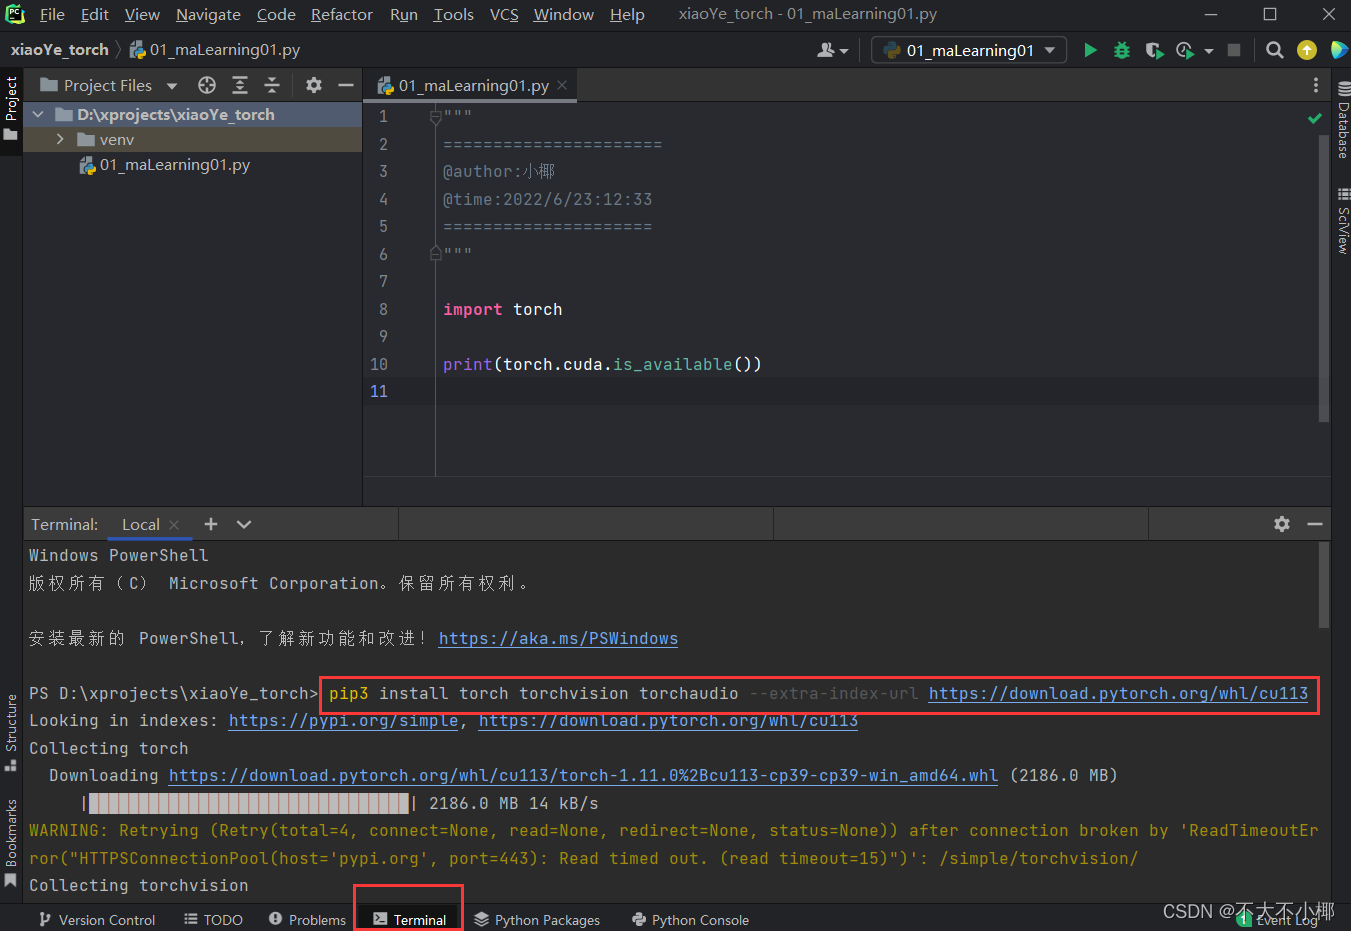Hide the Terminal panel with minus icon
1351x931 pixels.
(1315, 524)
